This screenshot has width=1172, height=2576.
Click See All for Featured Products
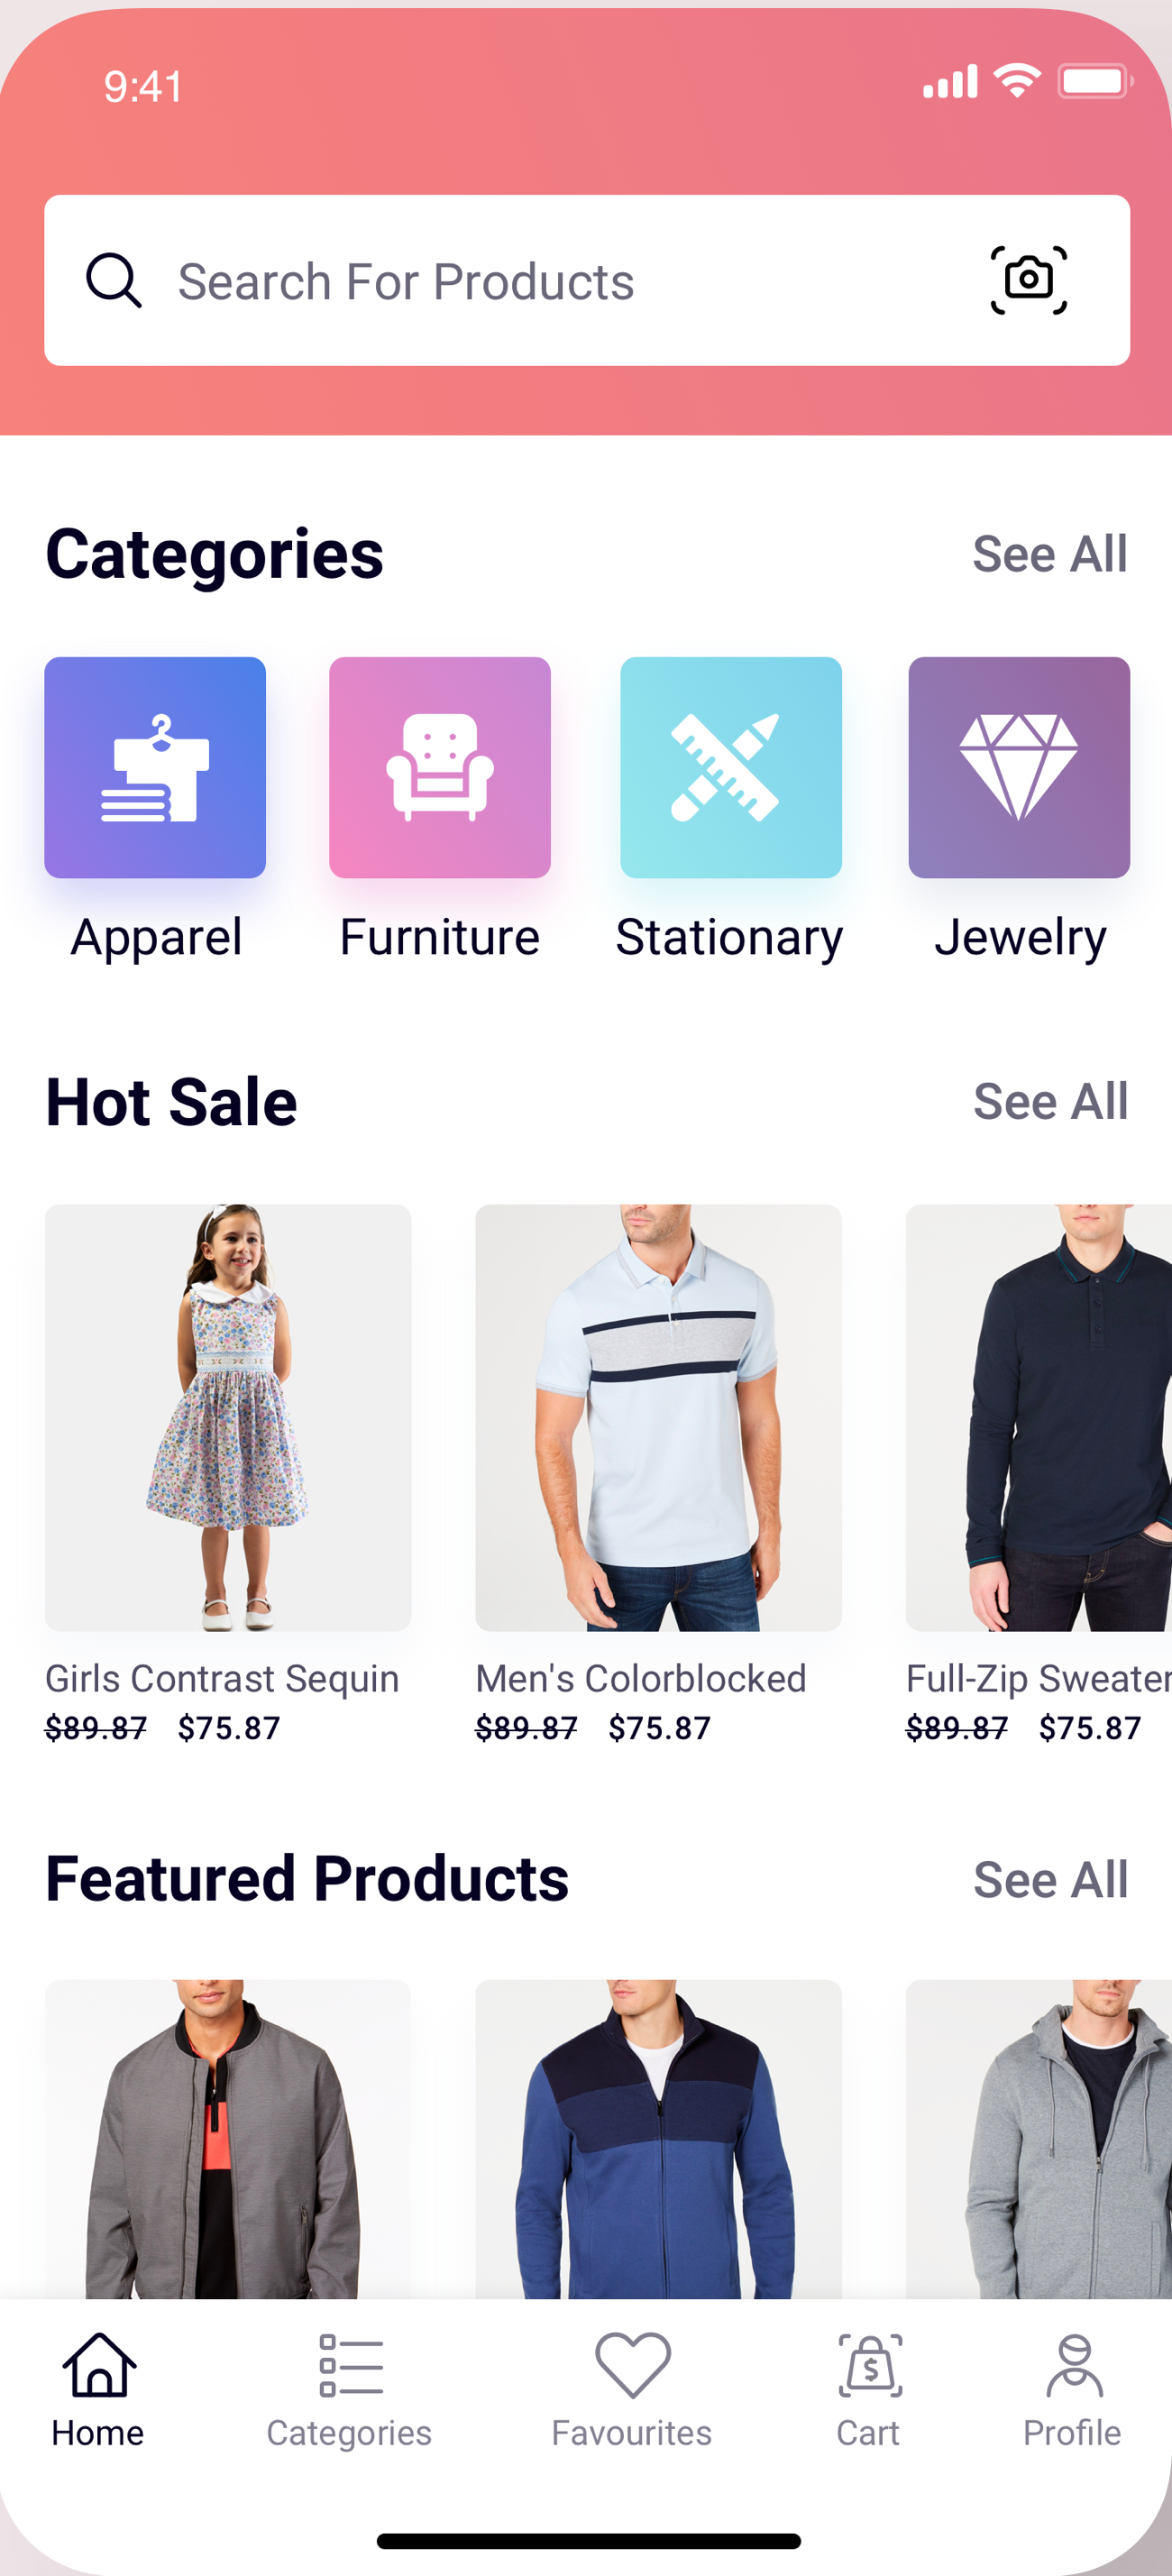(1050, 1879)
